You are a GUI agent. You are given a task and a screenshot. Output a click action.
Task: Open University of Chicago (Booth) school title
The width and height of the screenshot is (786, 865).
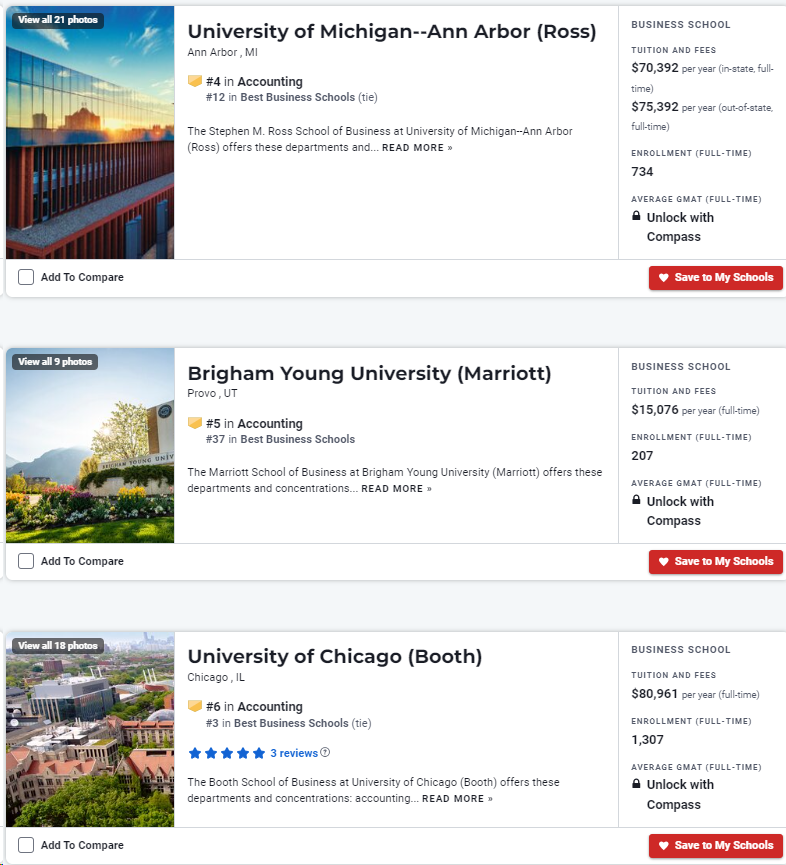(x=335, y=656)
